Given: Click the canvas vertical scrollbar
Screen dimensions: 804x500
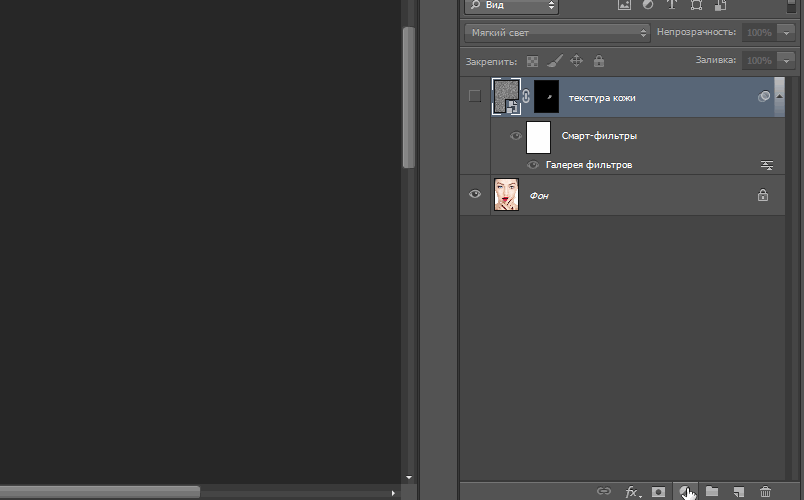Looking at the screenshot, I should pyautogui.click(x=408, y=100).
